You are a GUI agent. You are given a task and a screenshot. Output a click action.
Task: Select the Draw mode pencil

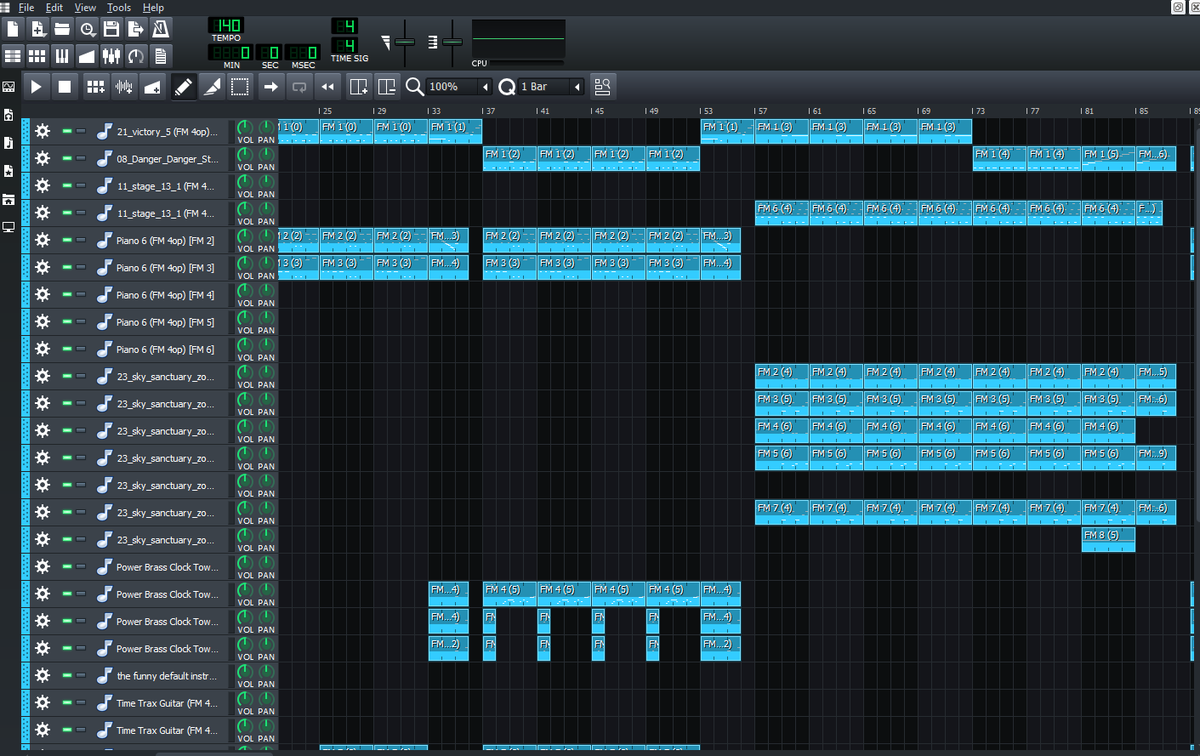183,87
